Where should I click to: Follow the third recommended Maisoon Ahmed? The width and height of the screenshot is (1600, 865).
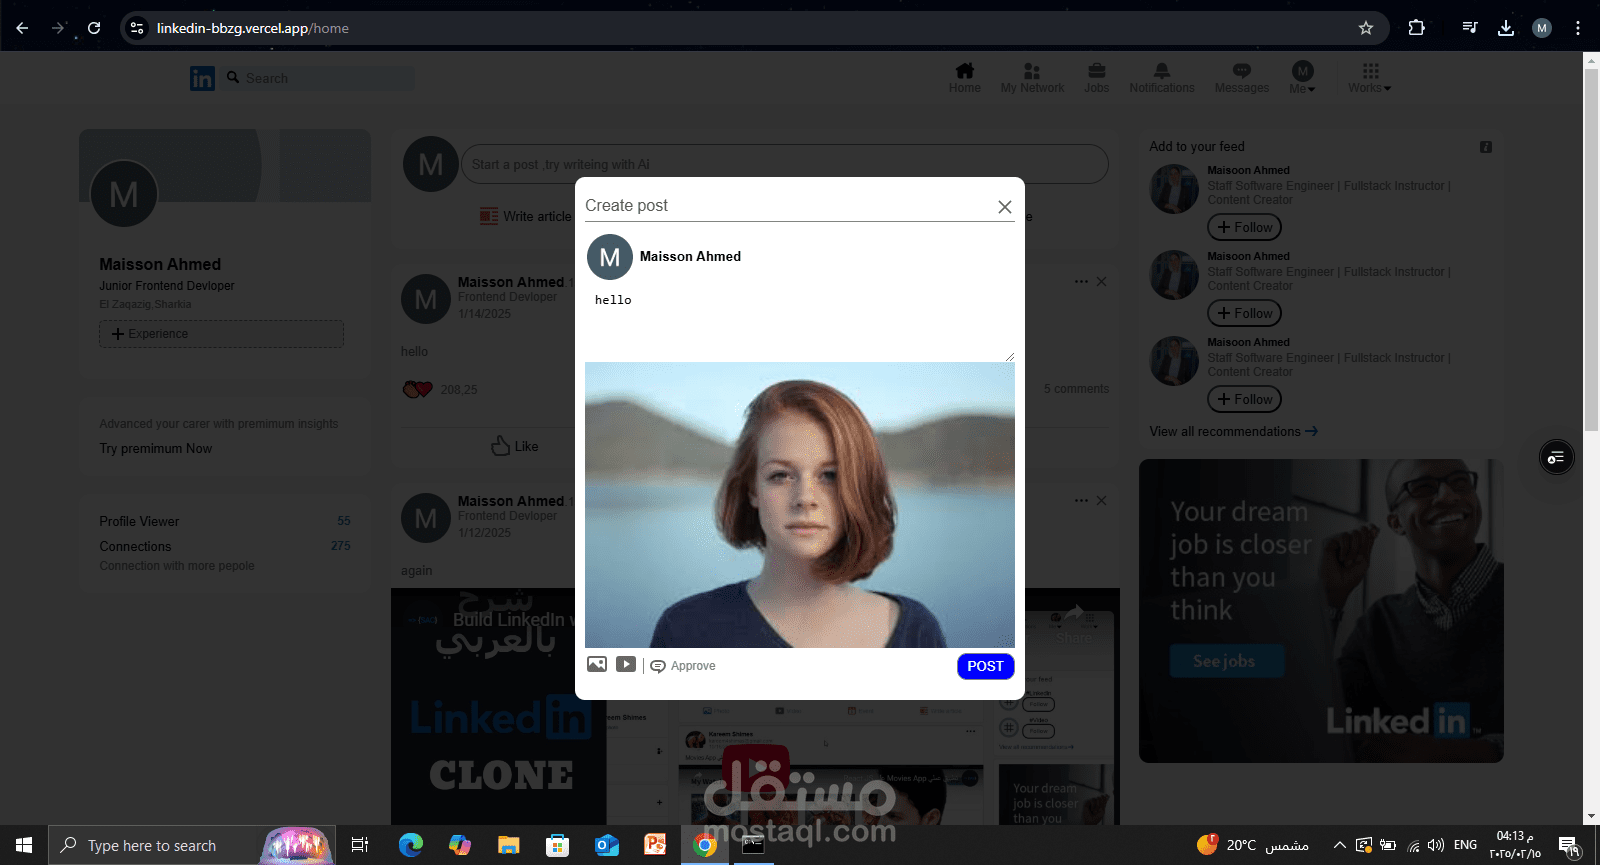[x=1244, y=399]
